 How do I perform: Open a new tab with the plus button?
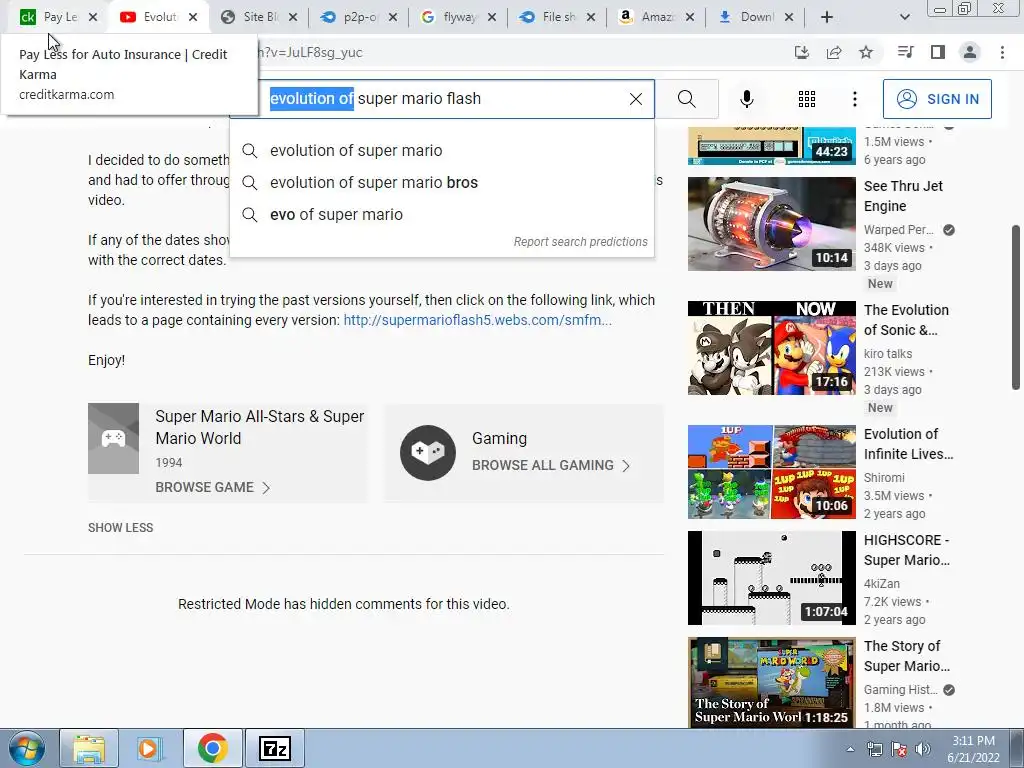pyautogui.click(x=826, y=17)
